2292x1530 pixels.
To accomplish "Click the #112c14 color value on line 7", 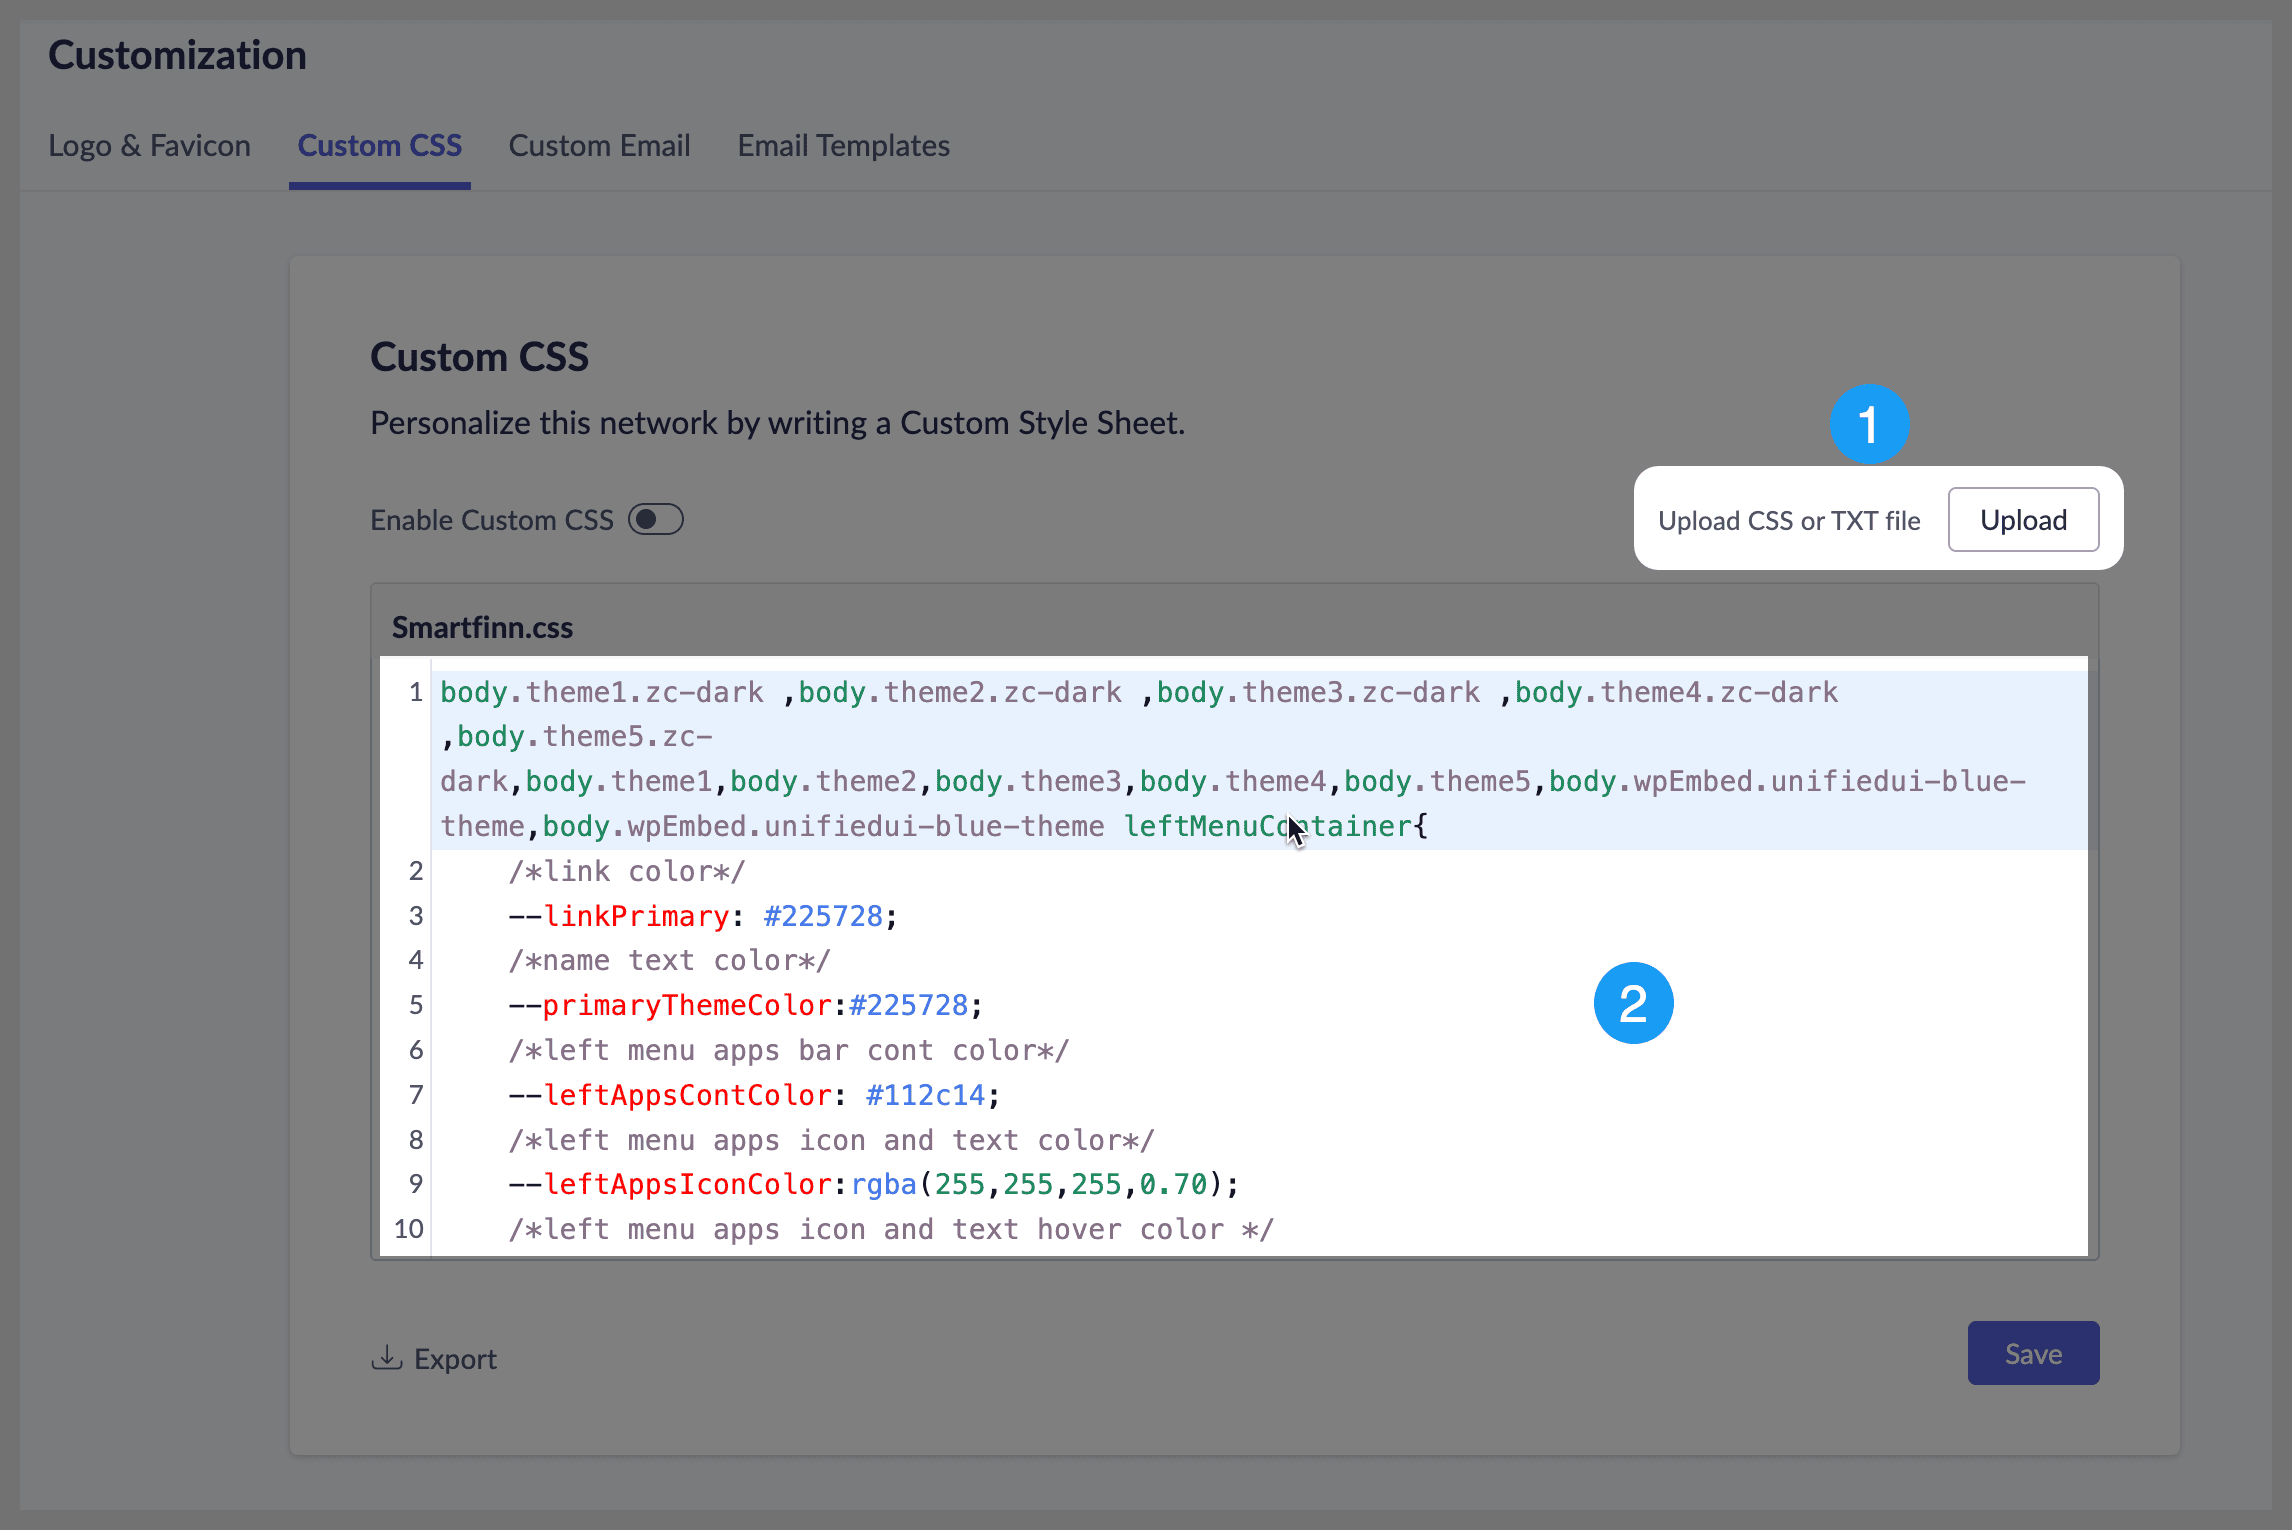I will tap(925, 1095).
